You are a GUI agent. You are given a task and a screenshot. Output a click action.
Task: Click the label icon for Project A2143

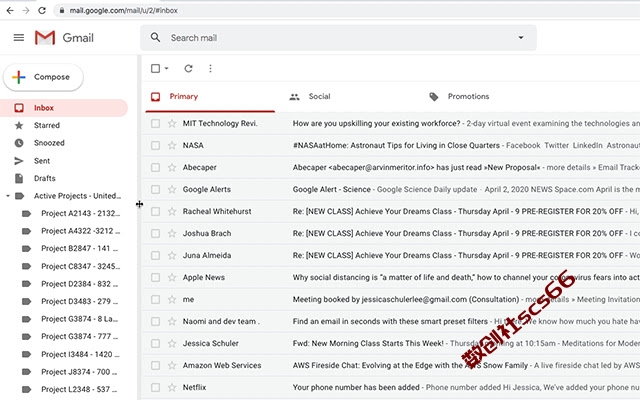coord(26,213)
